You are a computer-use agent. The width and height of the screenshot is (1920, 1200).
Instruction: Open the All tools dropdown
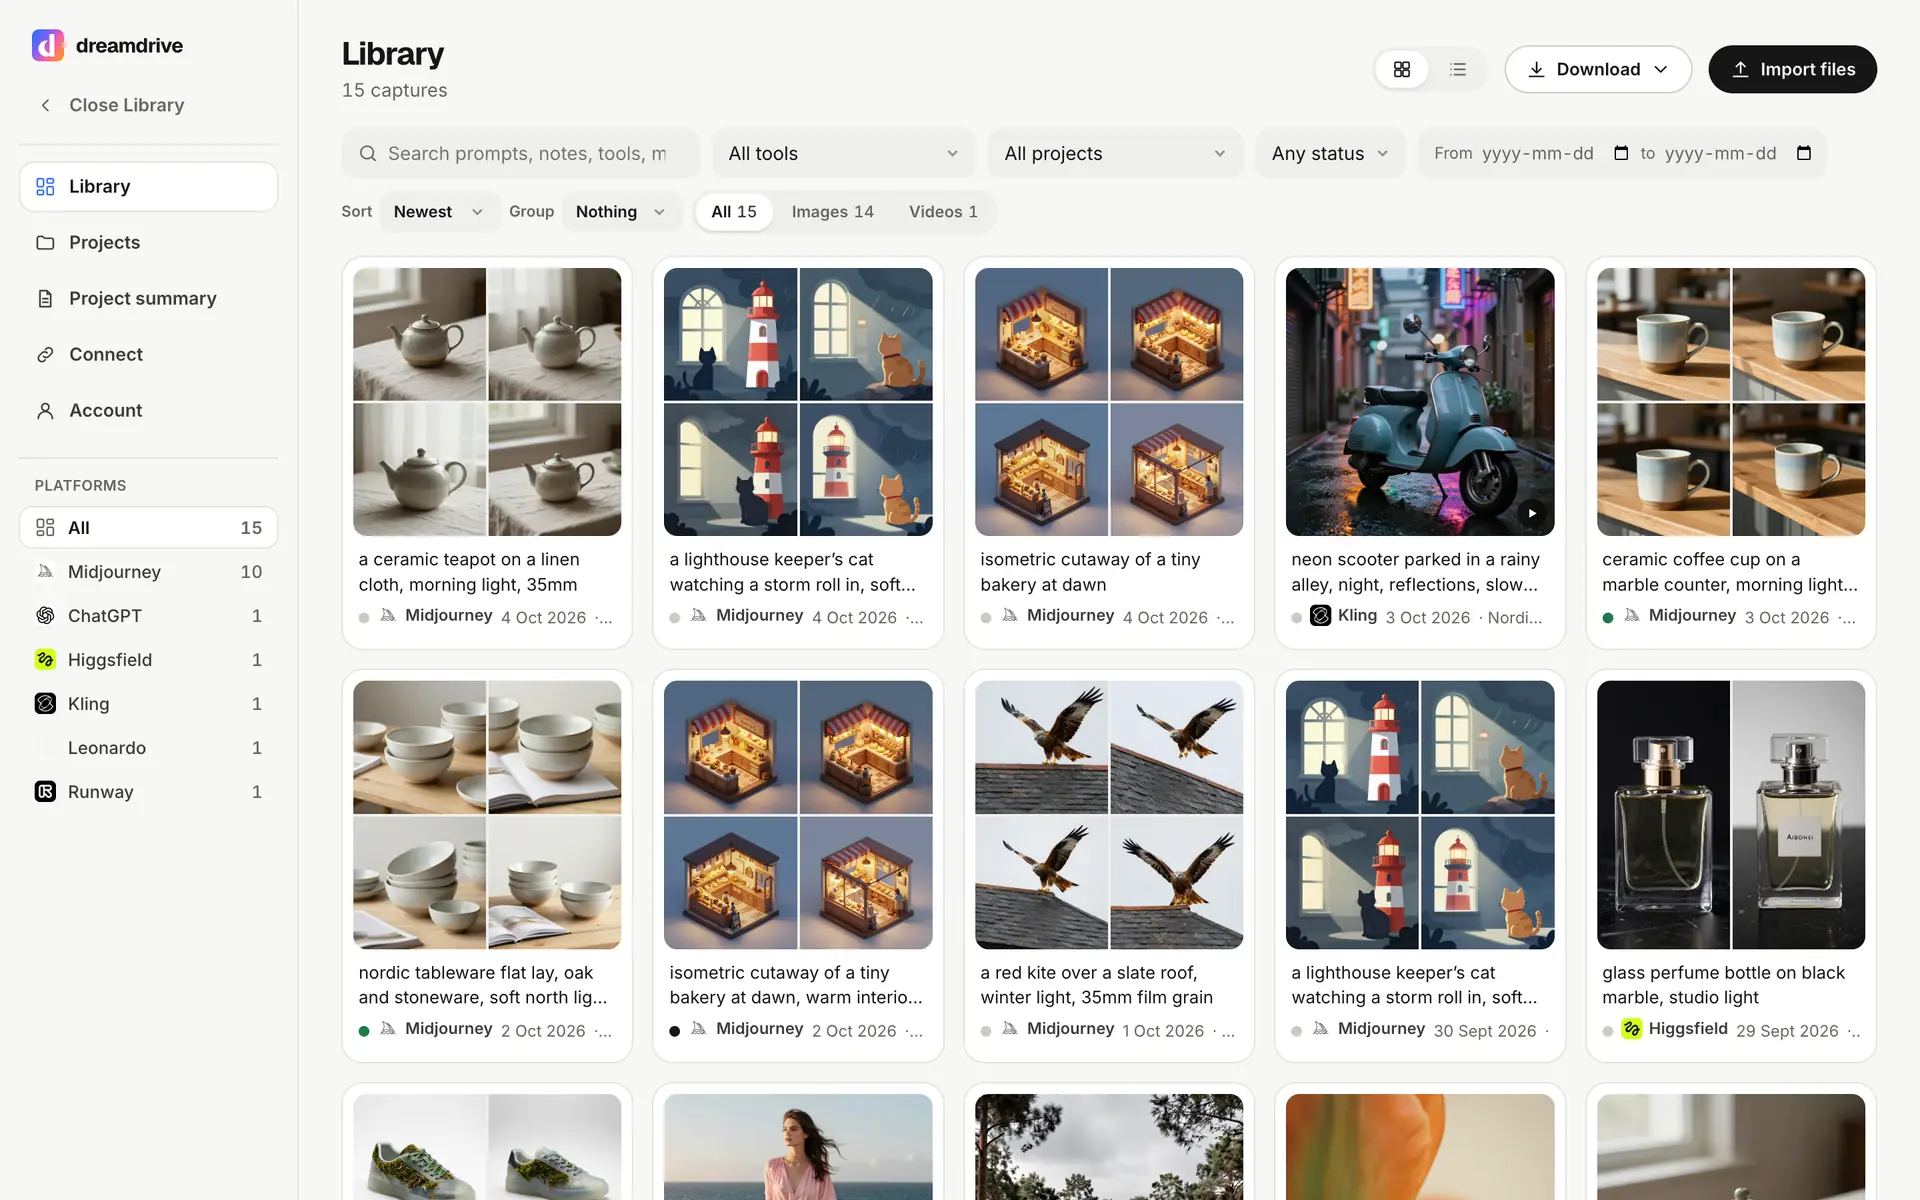pyautogui.click(x=843, y=153)
